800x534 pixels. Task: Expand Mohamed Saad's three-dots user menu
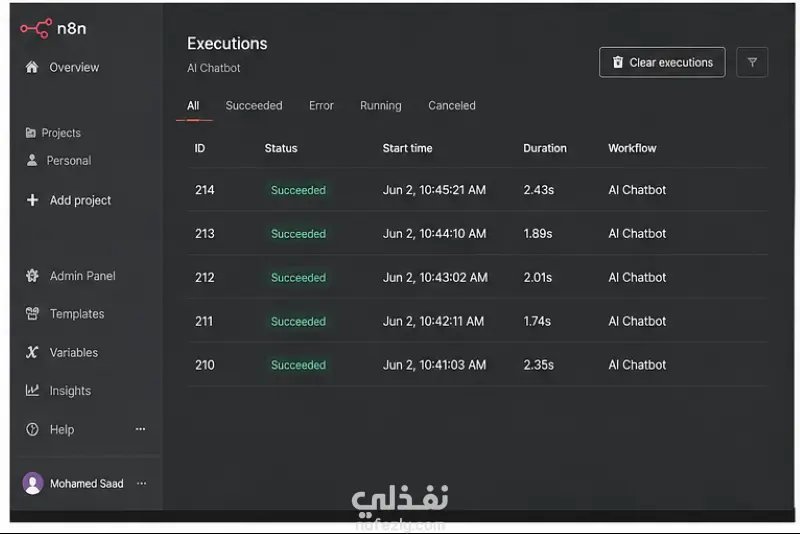(142, 483)
